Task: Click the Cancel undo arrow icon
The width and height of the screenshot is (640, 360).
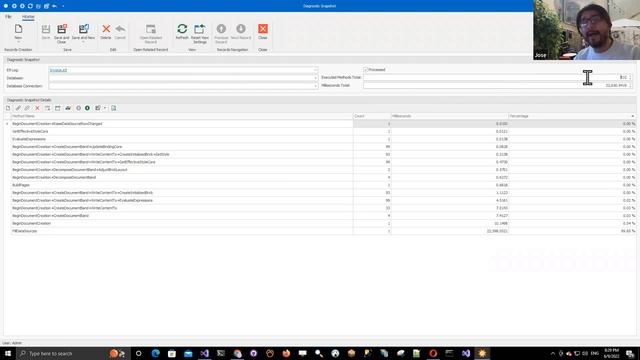Action: click(120, 29)
